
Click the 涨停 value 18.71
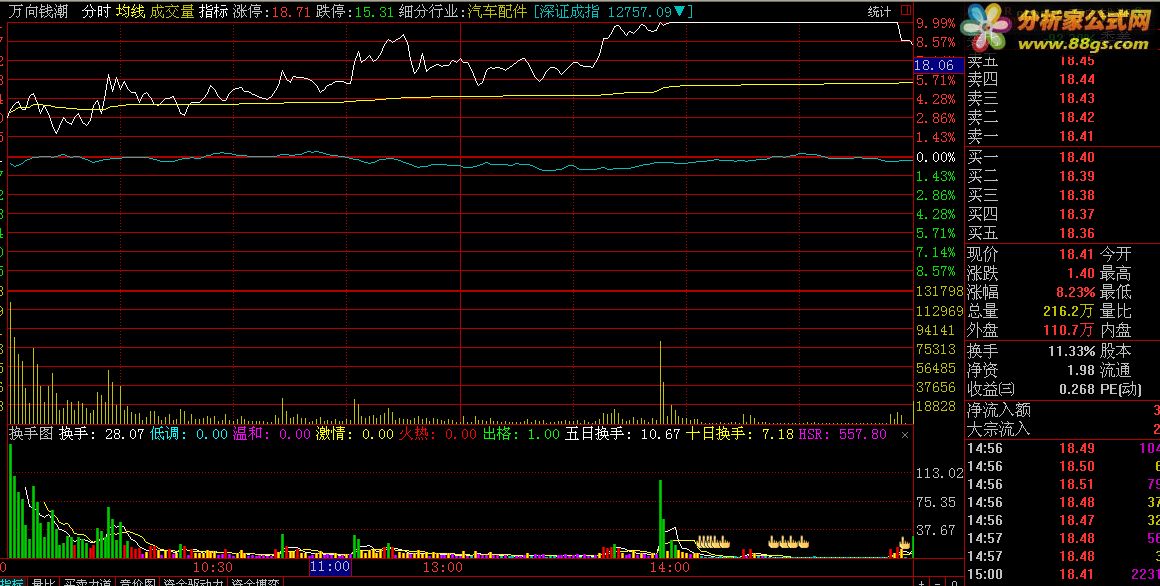(x=291, y=12)
